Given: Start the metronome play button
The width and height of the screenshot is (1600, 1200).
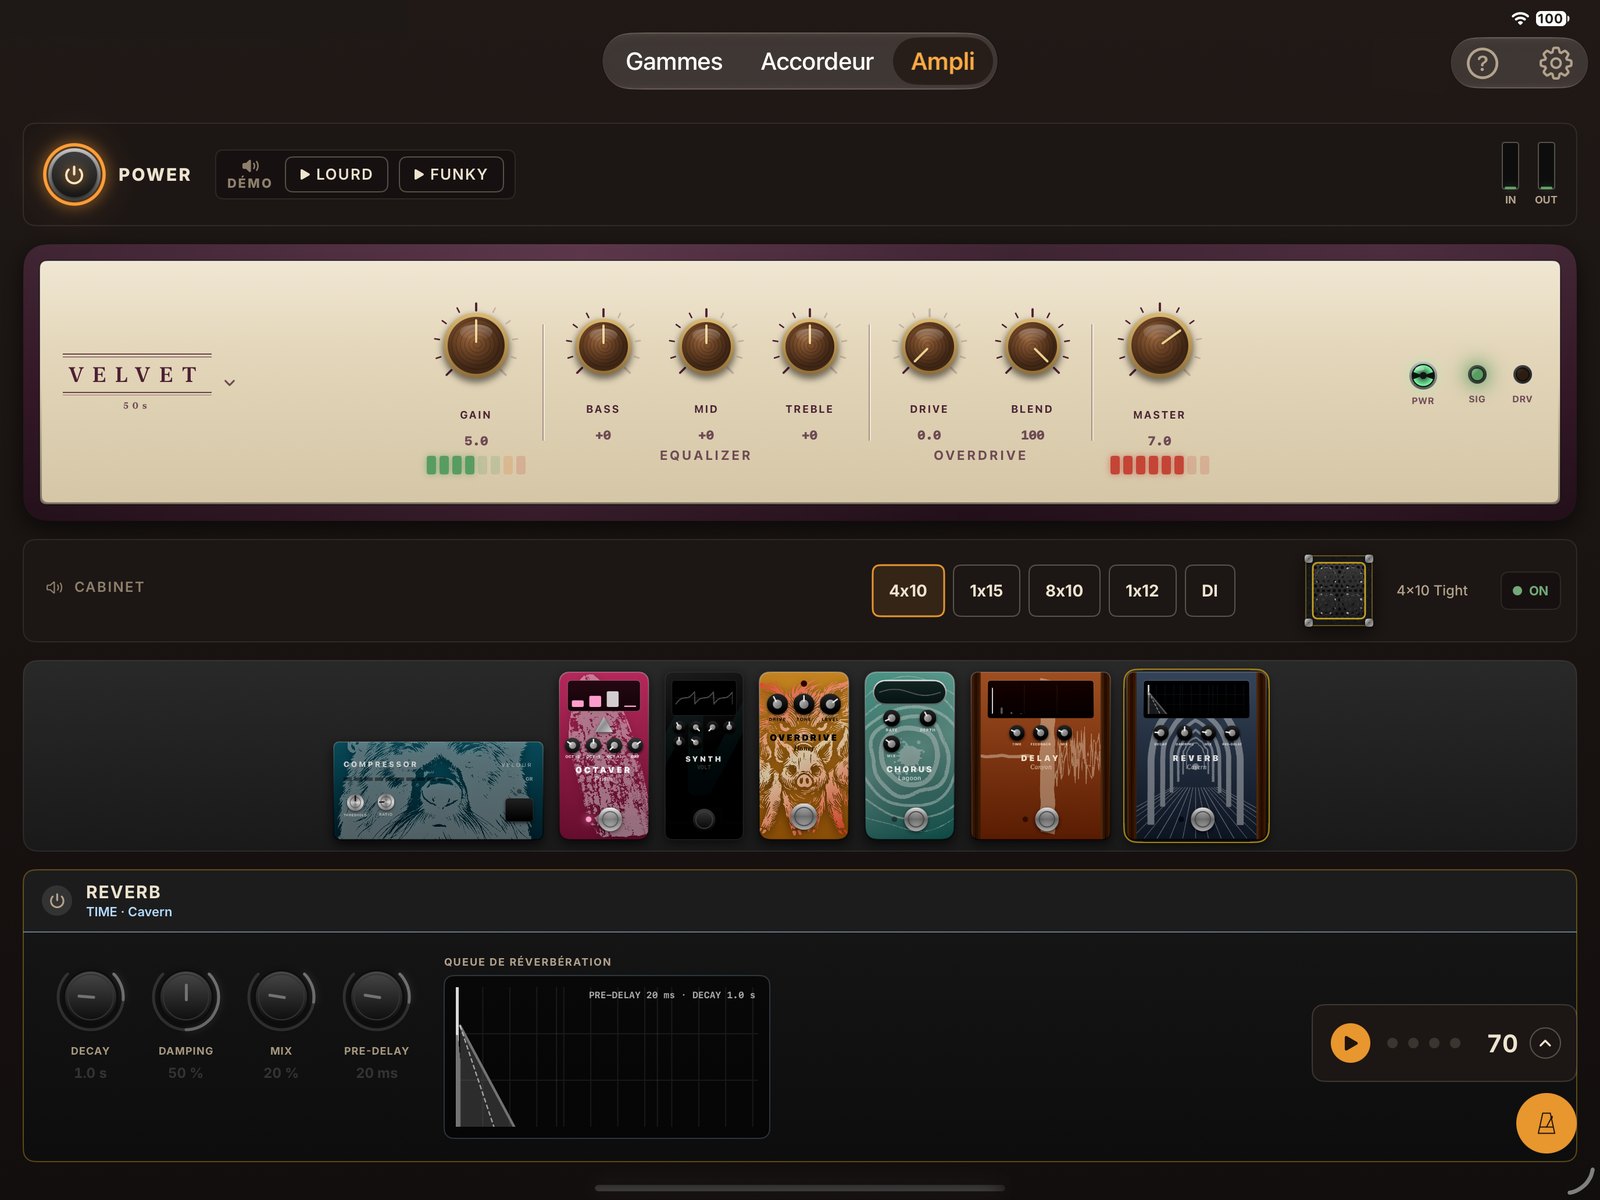Looking at the screenshot, I should [1350, 1043].
